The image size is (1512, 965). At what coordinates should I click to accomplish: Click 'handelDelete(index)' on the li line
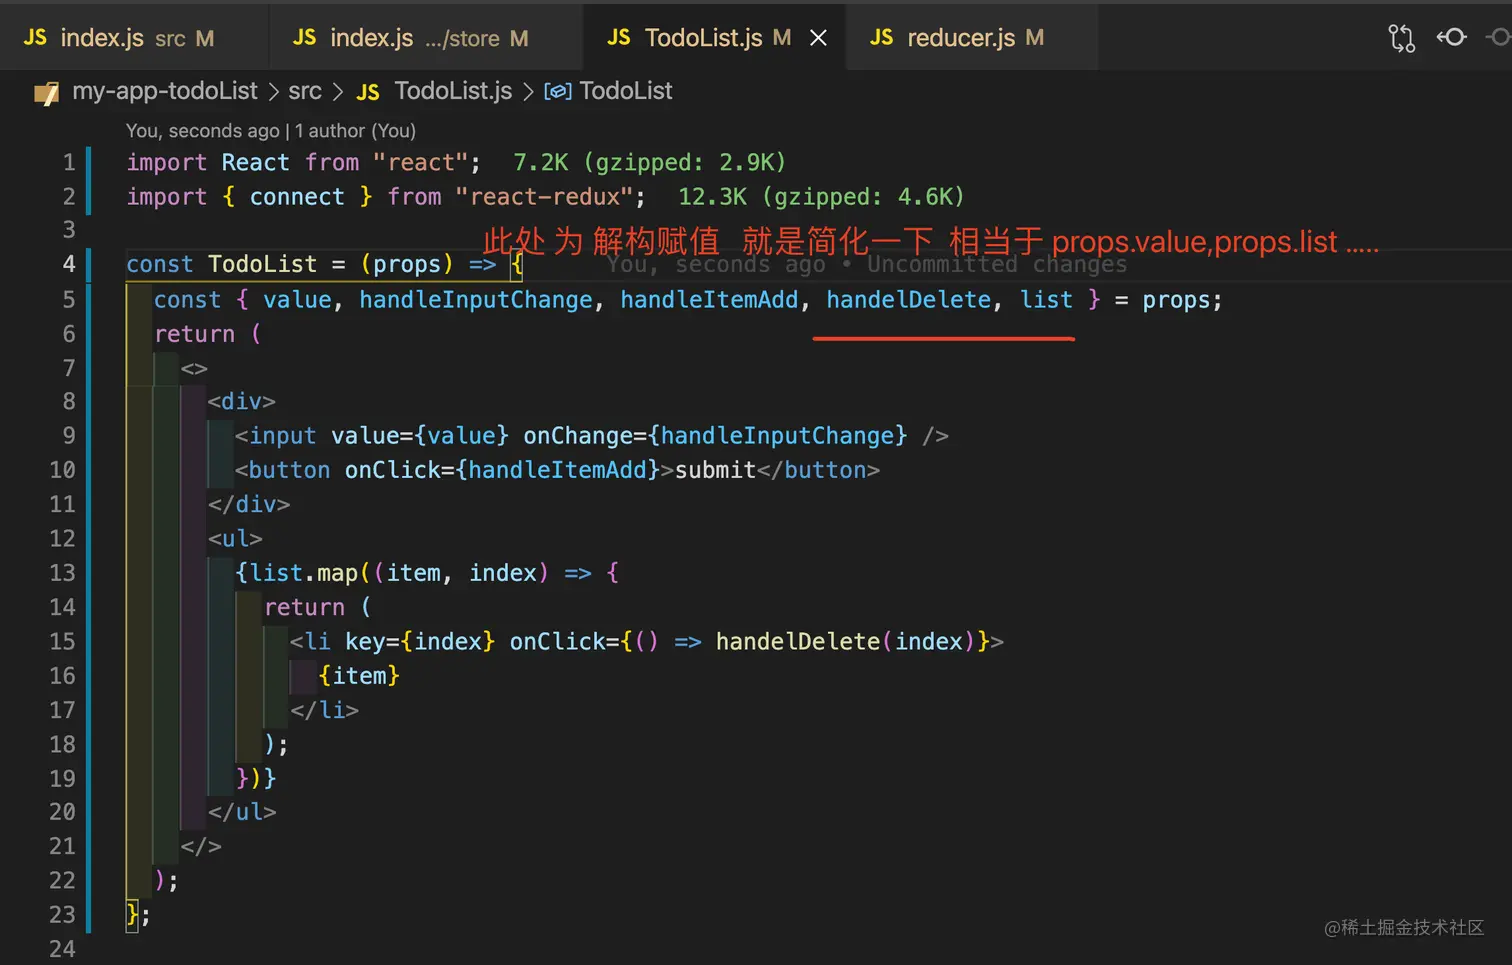point(845,641)
